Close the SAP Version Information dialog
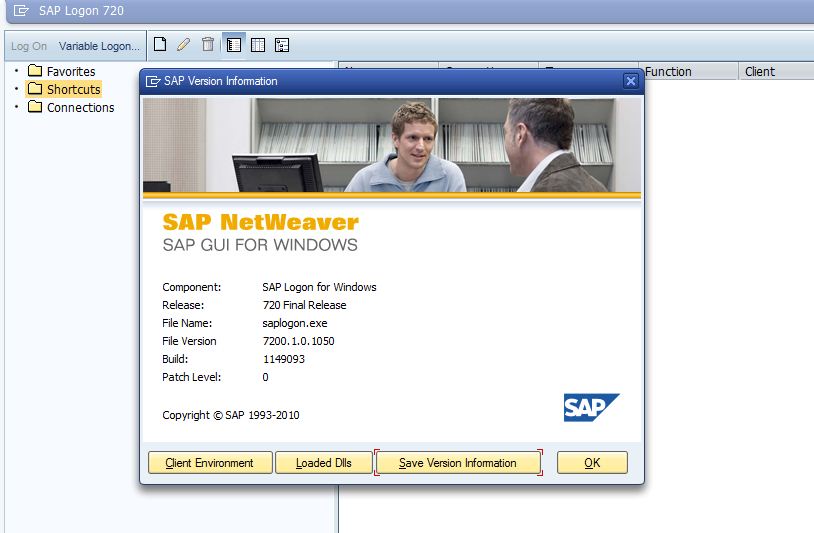Viewport: 814px width, 533px height. coord(630,81)
